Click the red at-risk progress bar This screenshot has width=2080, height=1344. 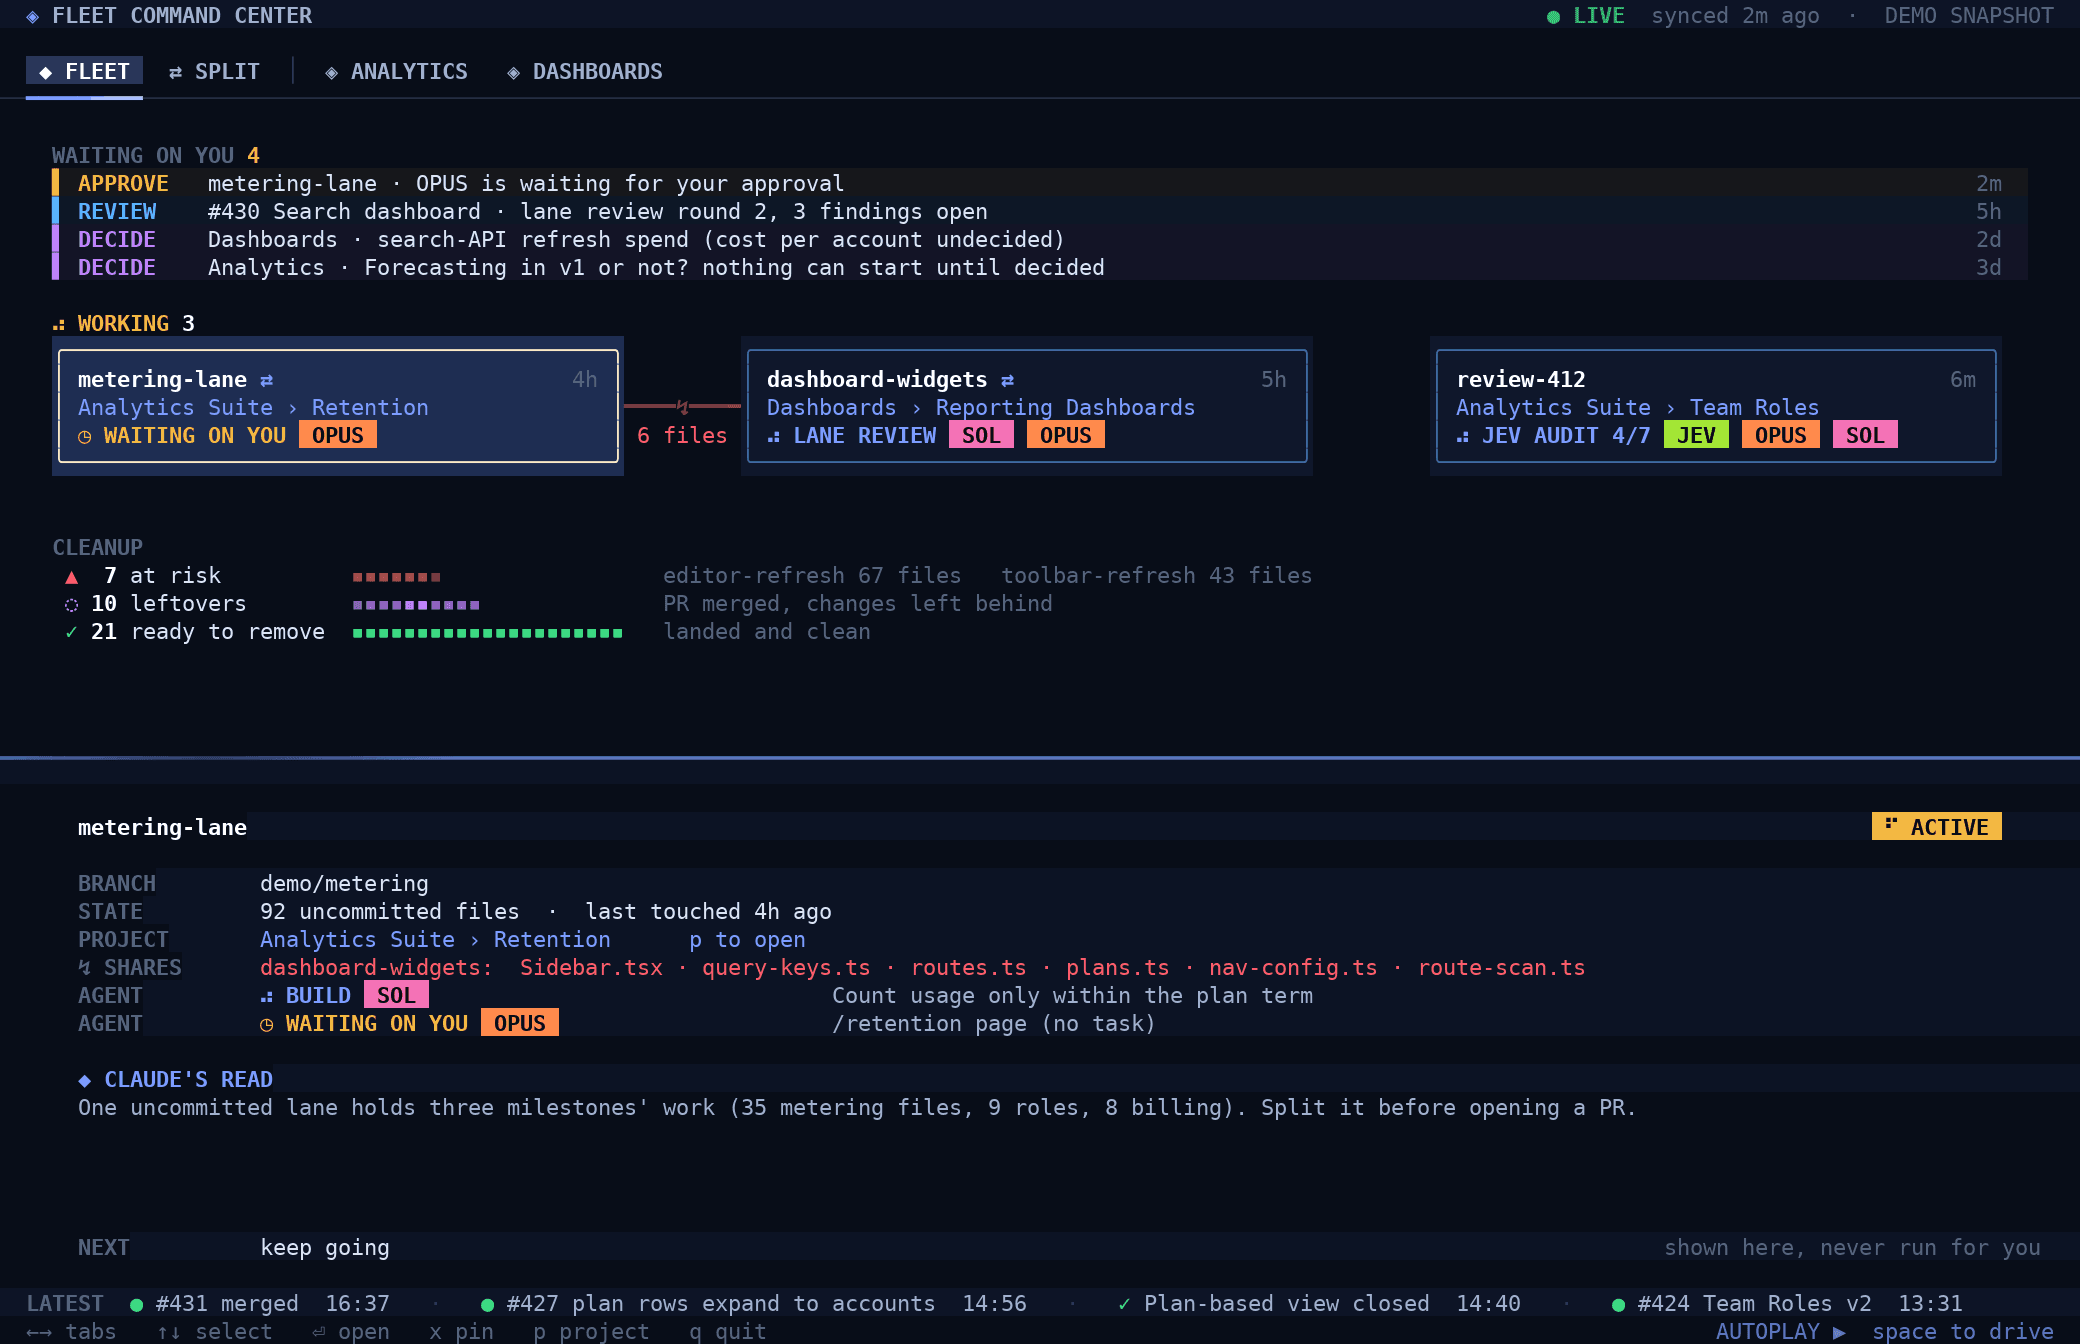click(396, 577)
